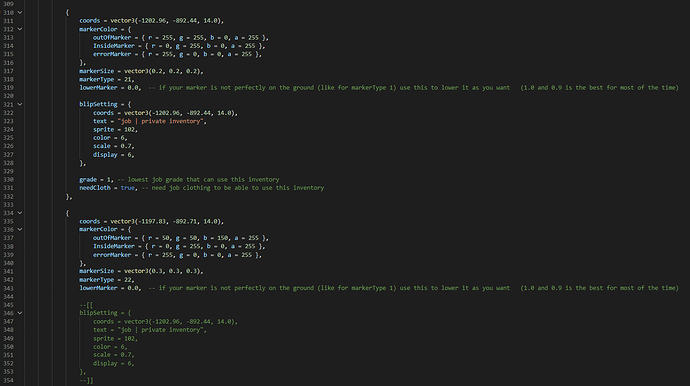Collapse blipSetting block at line 321
Image resolution: width=690 pixels, height=386 pixels.
20,104
